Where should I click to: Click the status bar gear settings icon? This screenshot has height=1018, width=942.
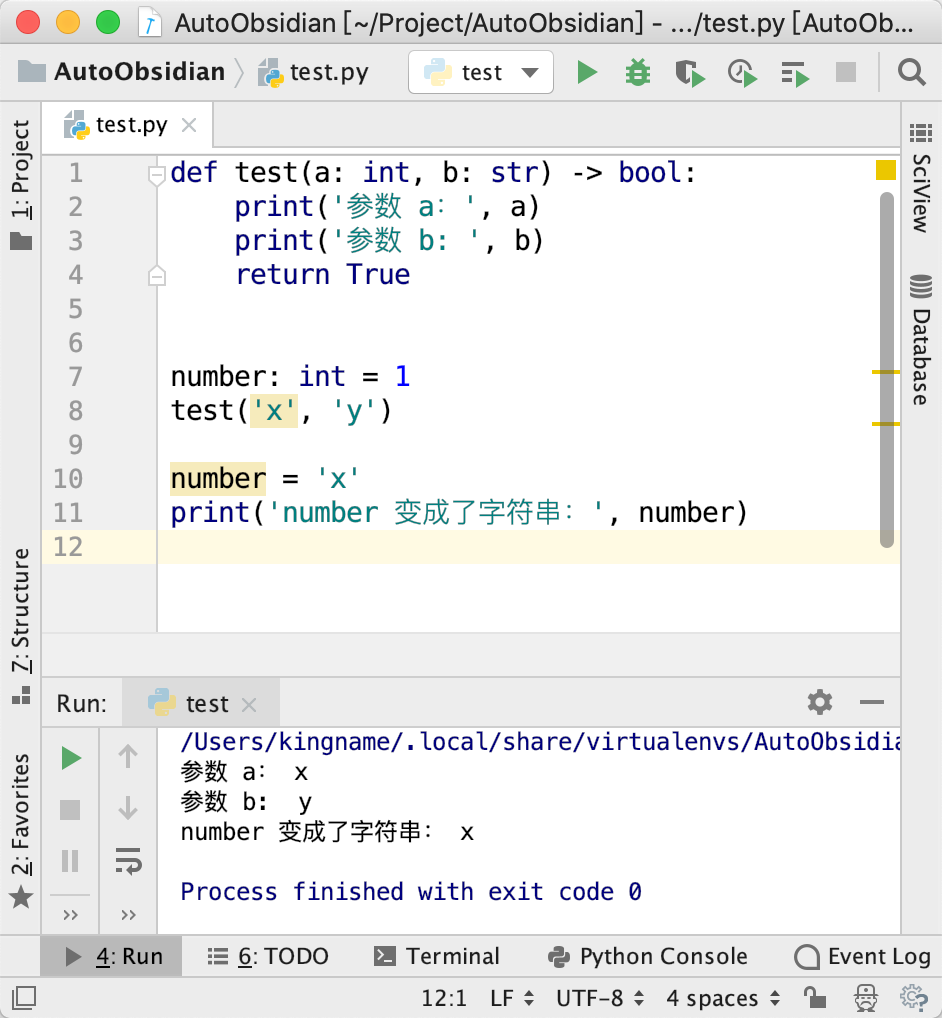point(914,998)
